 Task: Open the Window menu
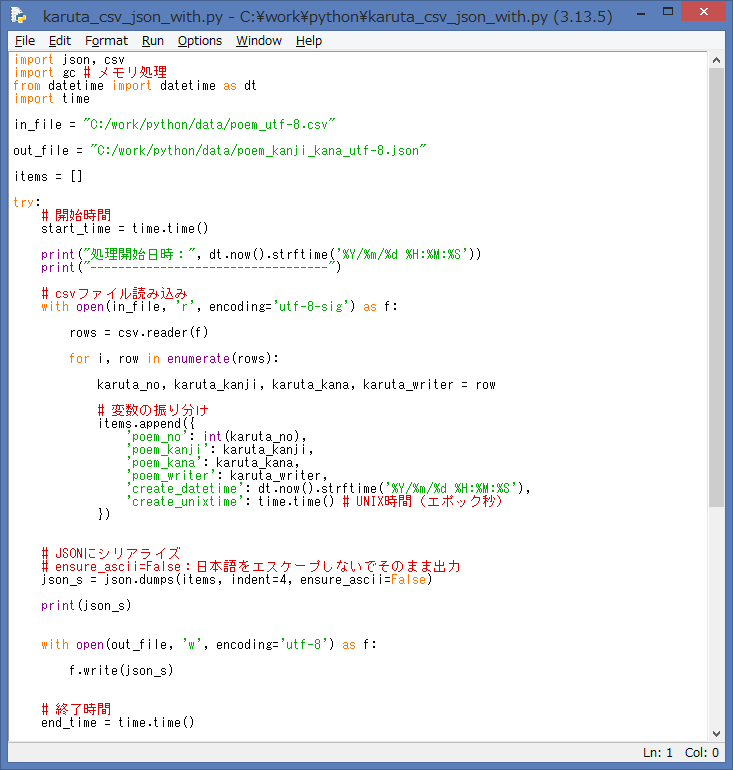tap(259, 41)
